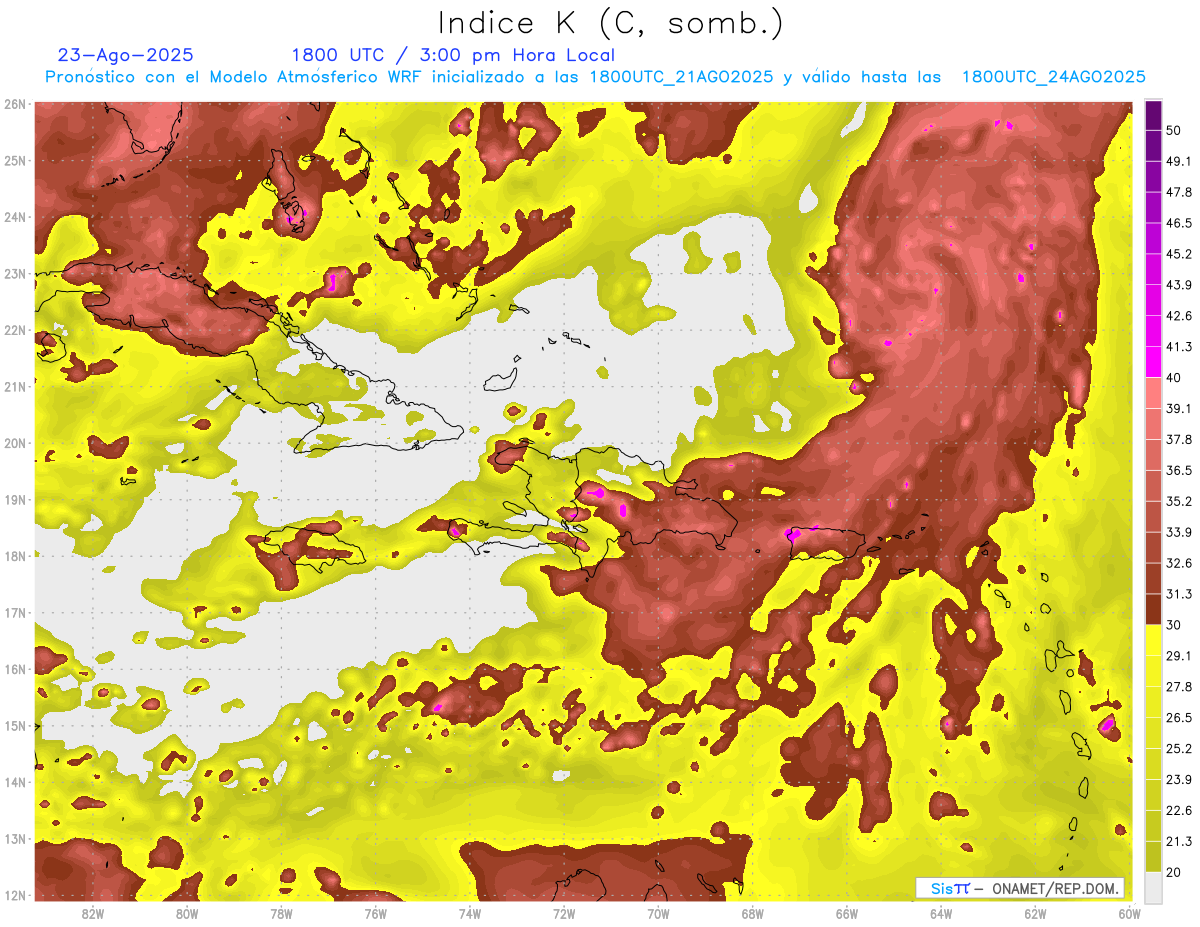This screenshot has height=927, width=1200.
Task: Click the colorbar value '35.2'
Action: pyautogui.click(x=1178, y=501)
